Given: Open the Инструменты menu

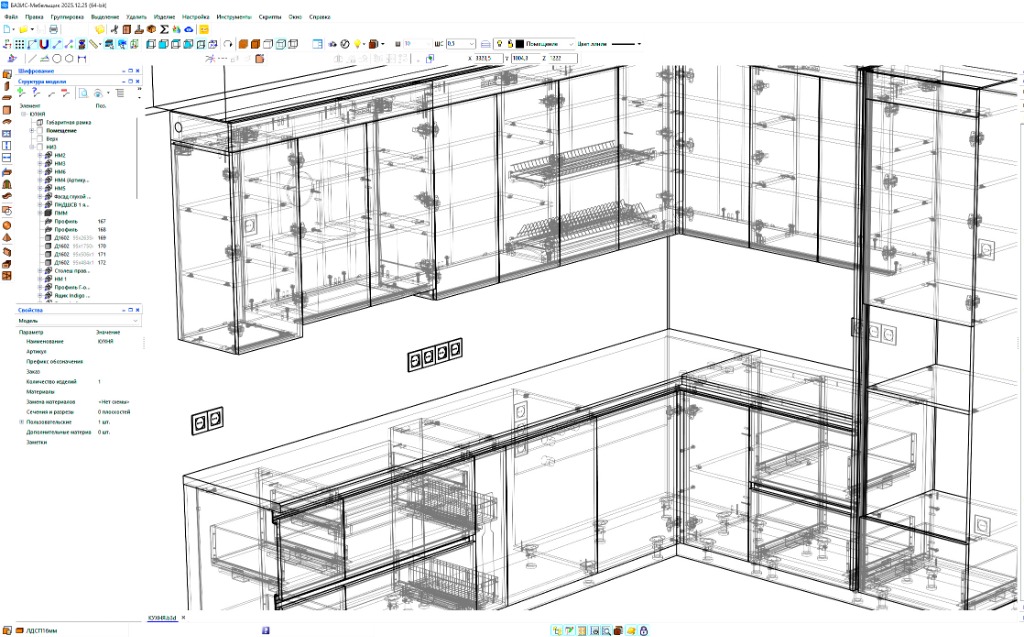Looking at the screenshot, I should pos(234,18).
